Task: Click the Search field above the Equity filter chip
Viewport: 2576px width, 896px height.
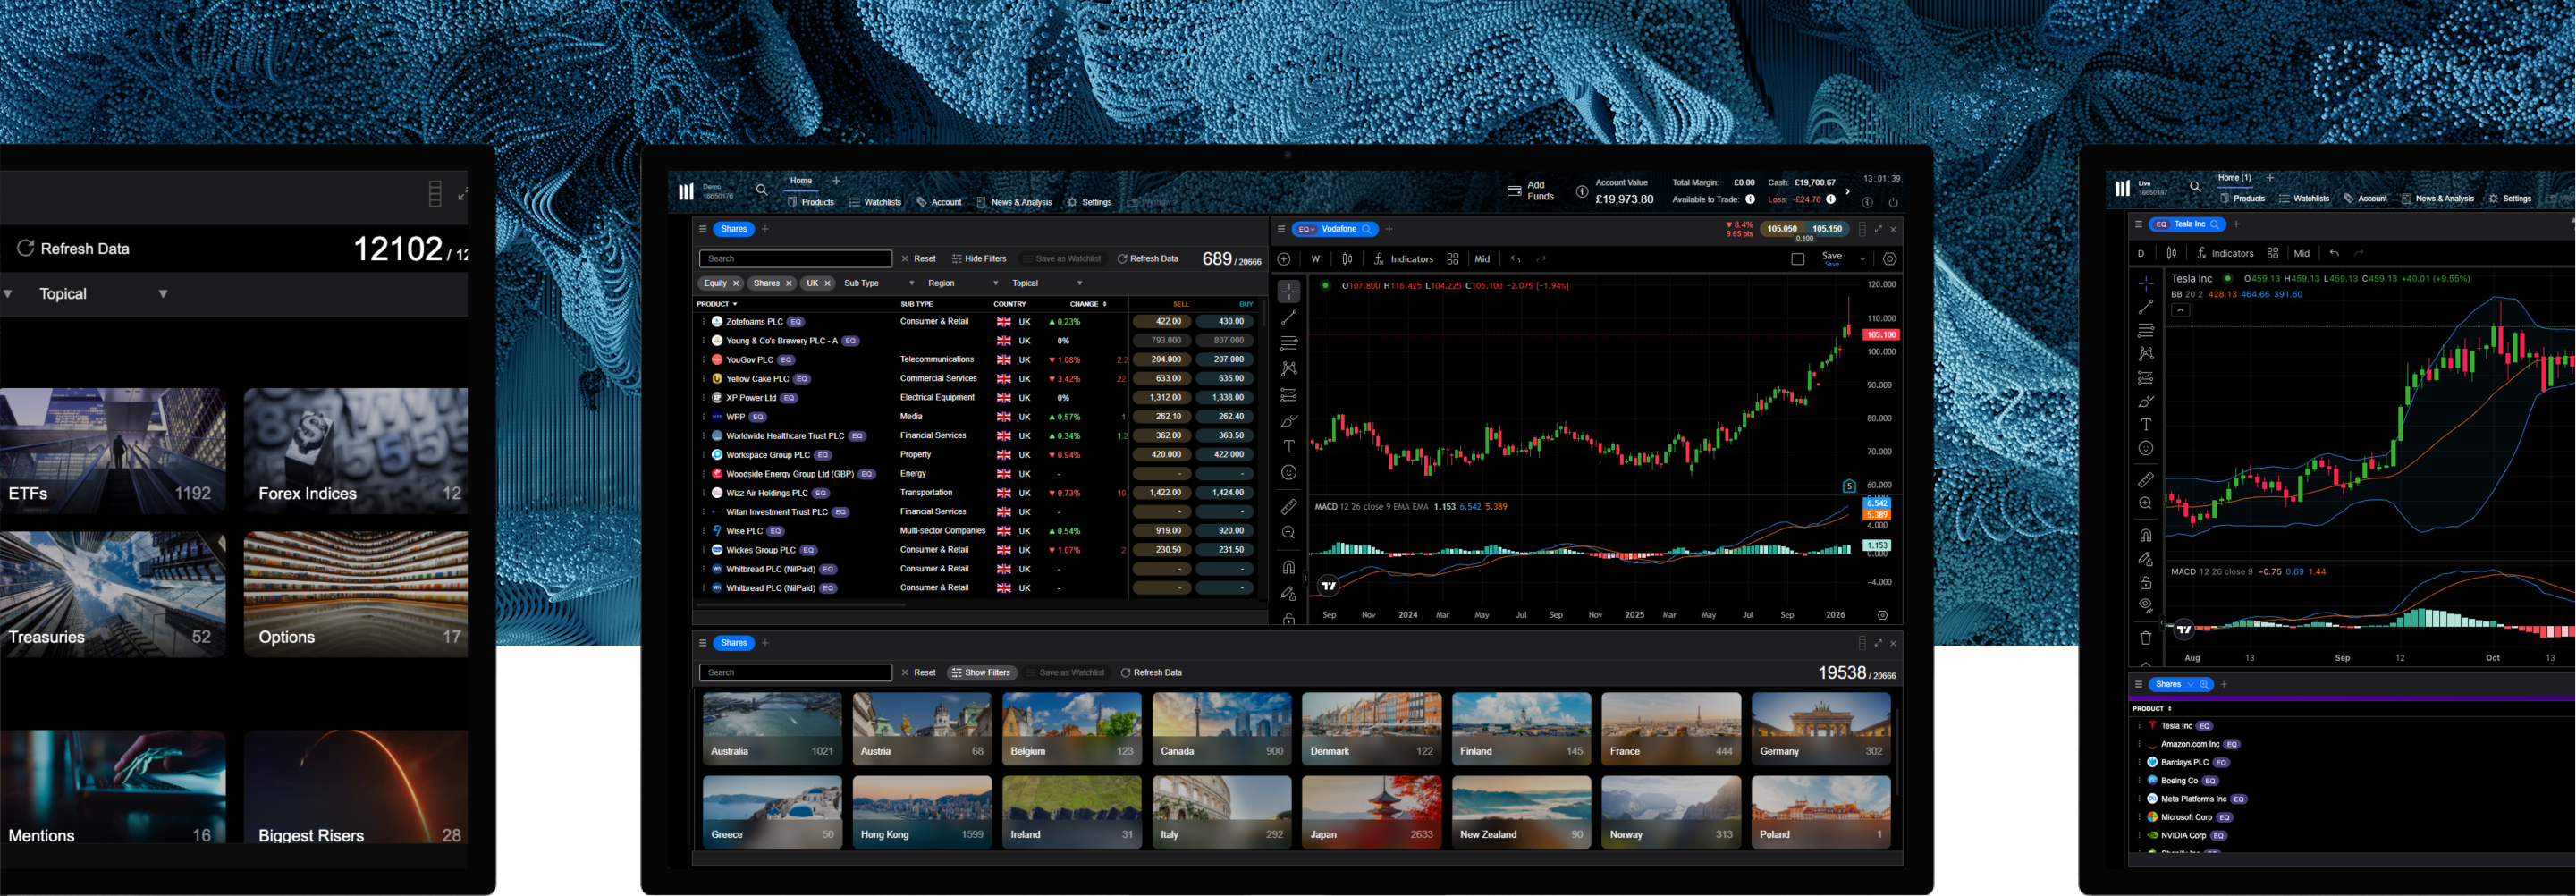Action: (795, 259)
